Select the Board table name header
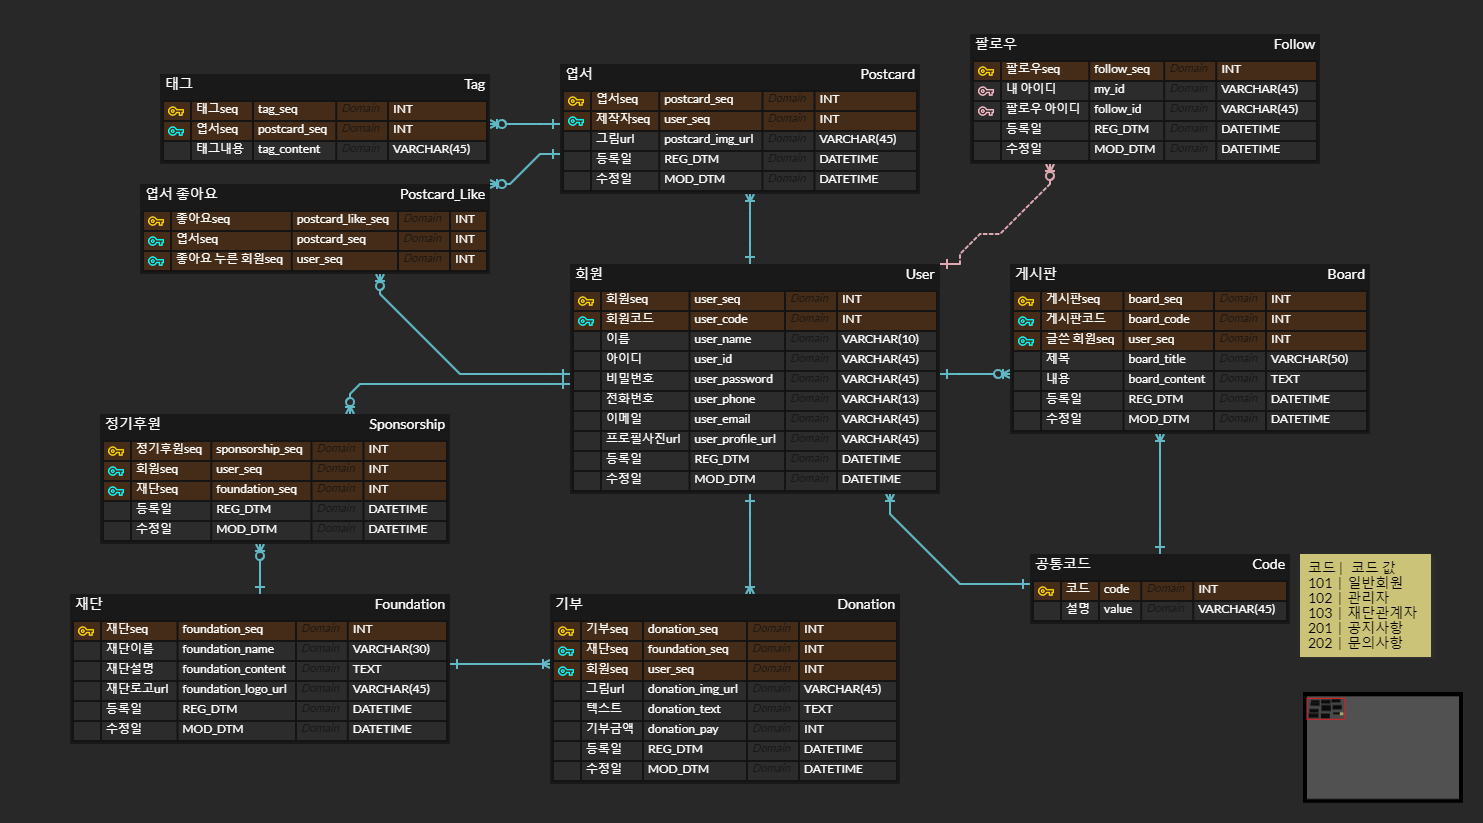This screenshot has width=1483, height=823. click(x=1346, y=274)
